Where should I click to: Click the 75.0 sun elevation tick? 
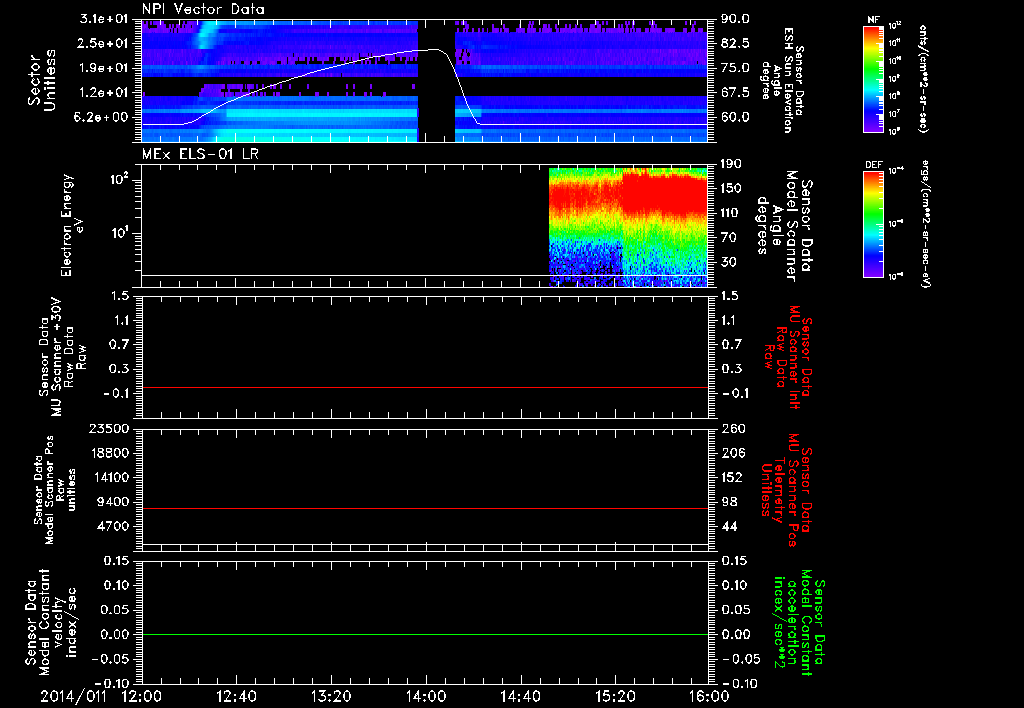point(735,68)
